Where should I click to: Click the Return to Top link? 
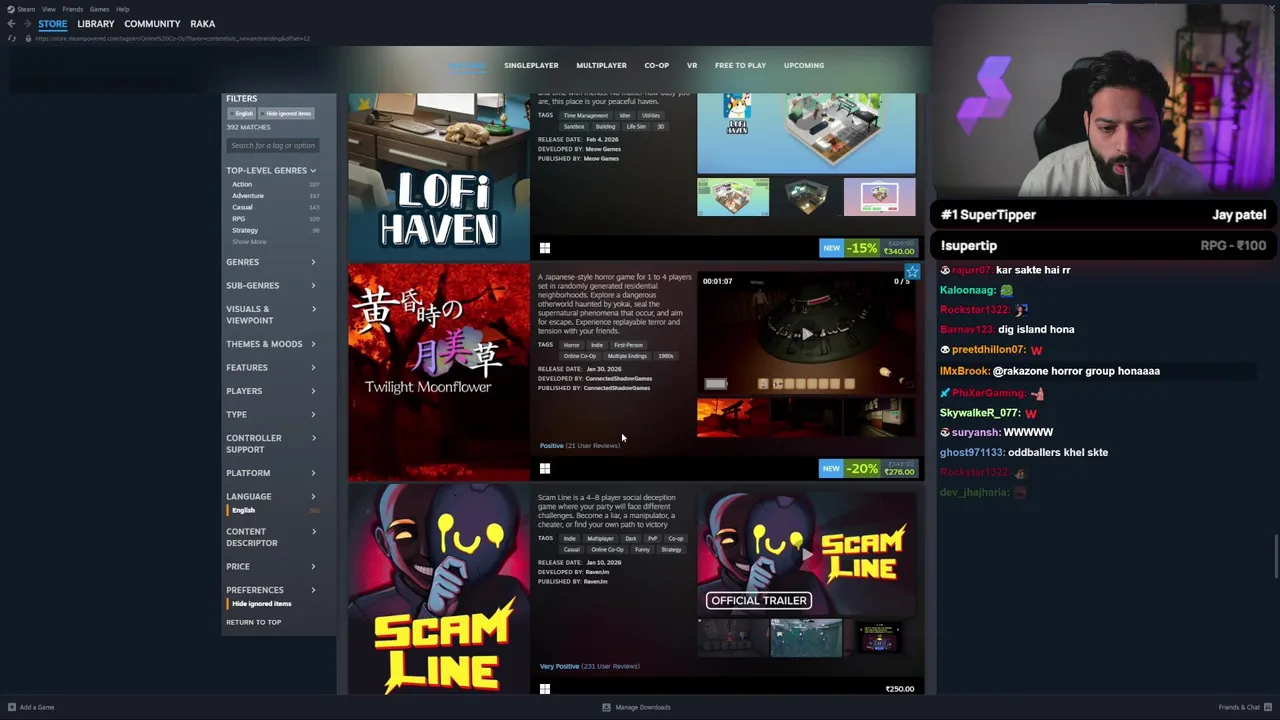(254, 622)
